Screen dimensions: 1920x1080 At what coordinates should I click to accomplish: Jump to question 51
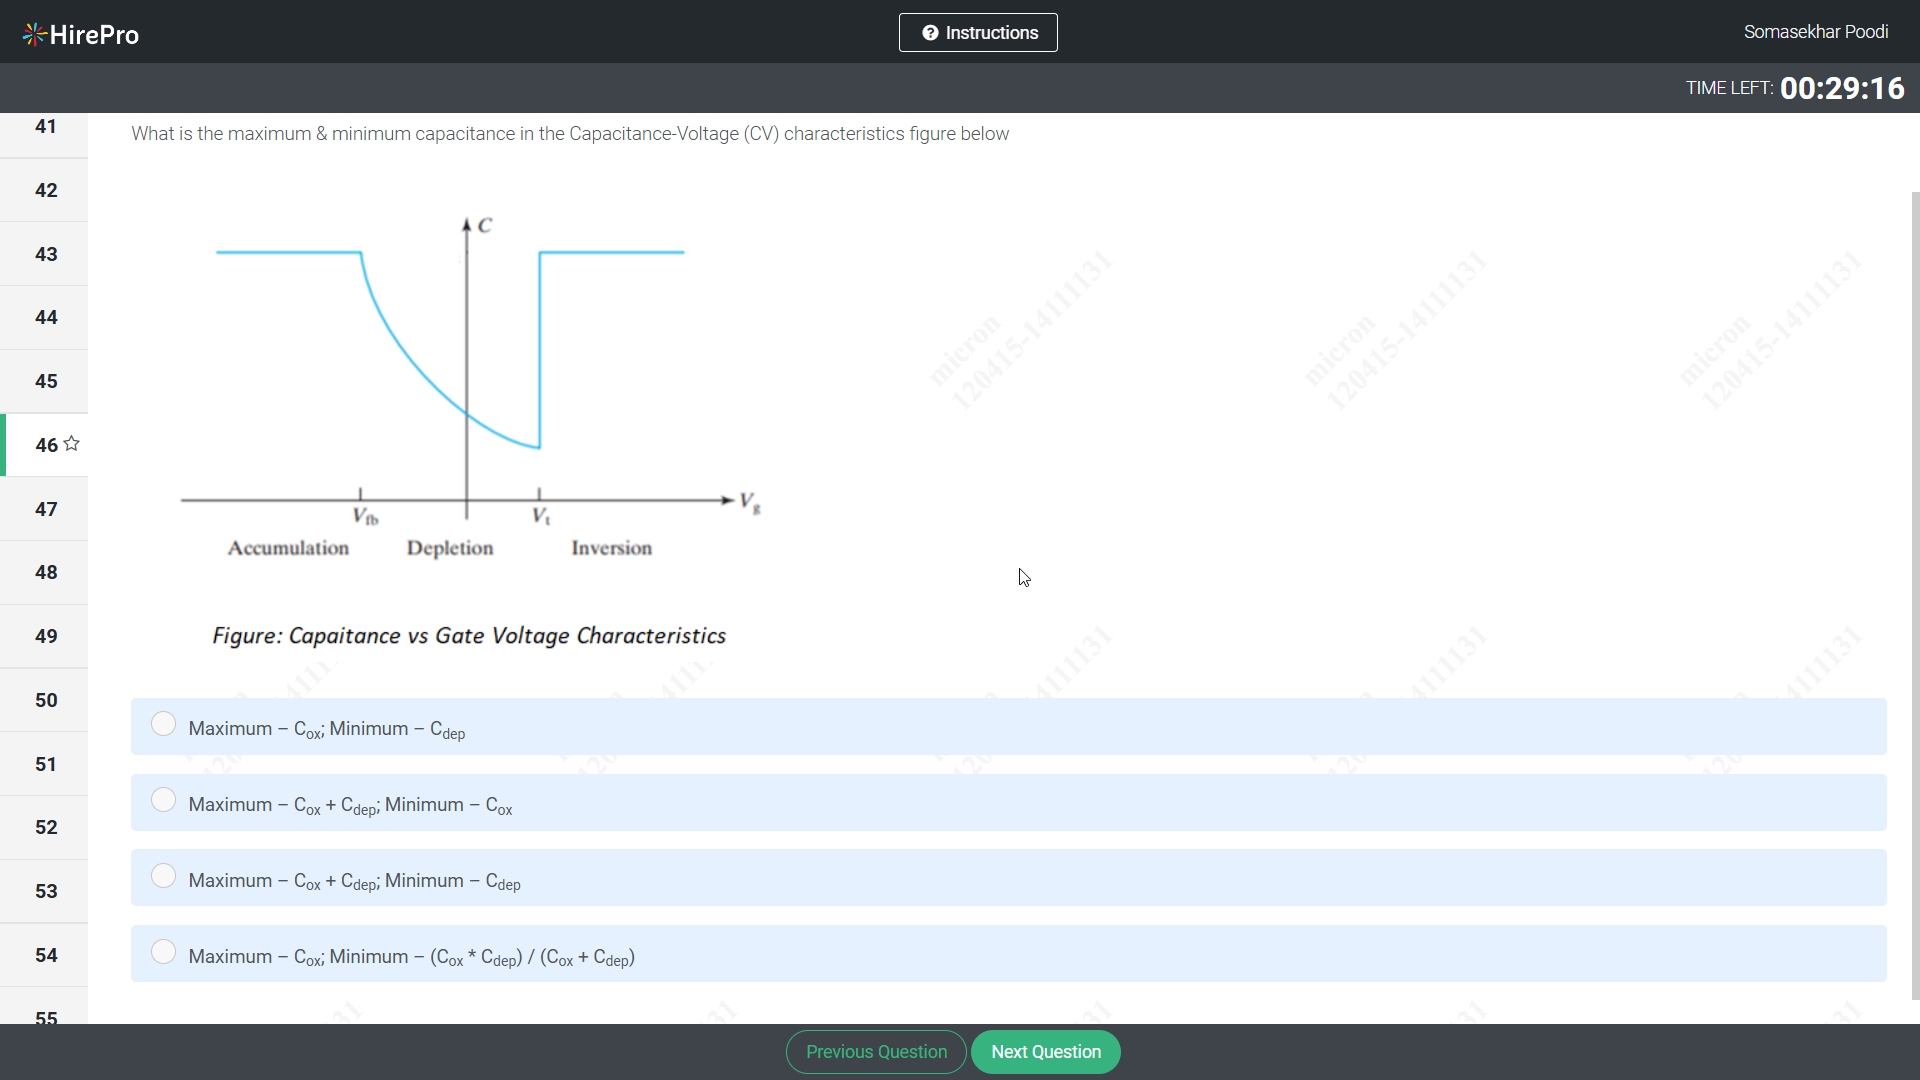point(44,764)
